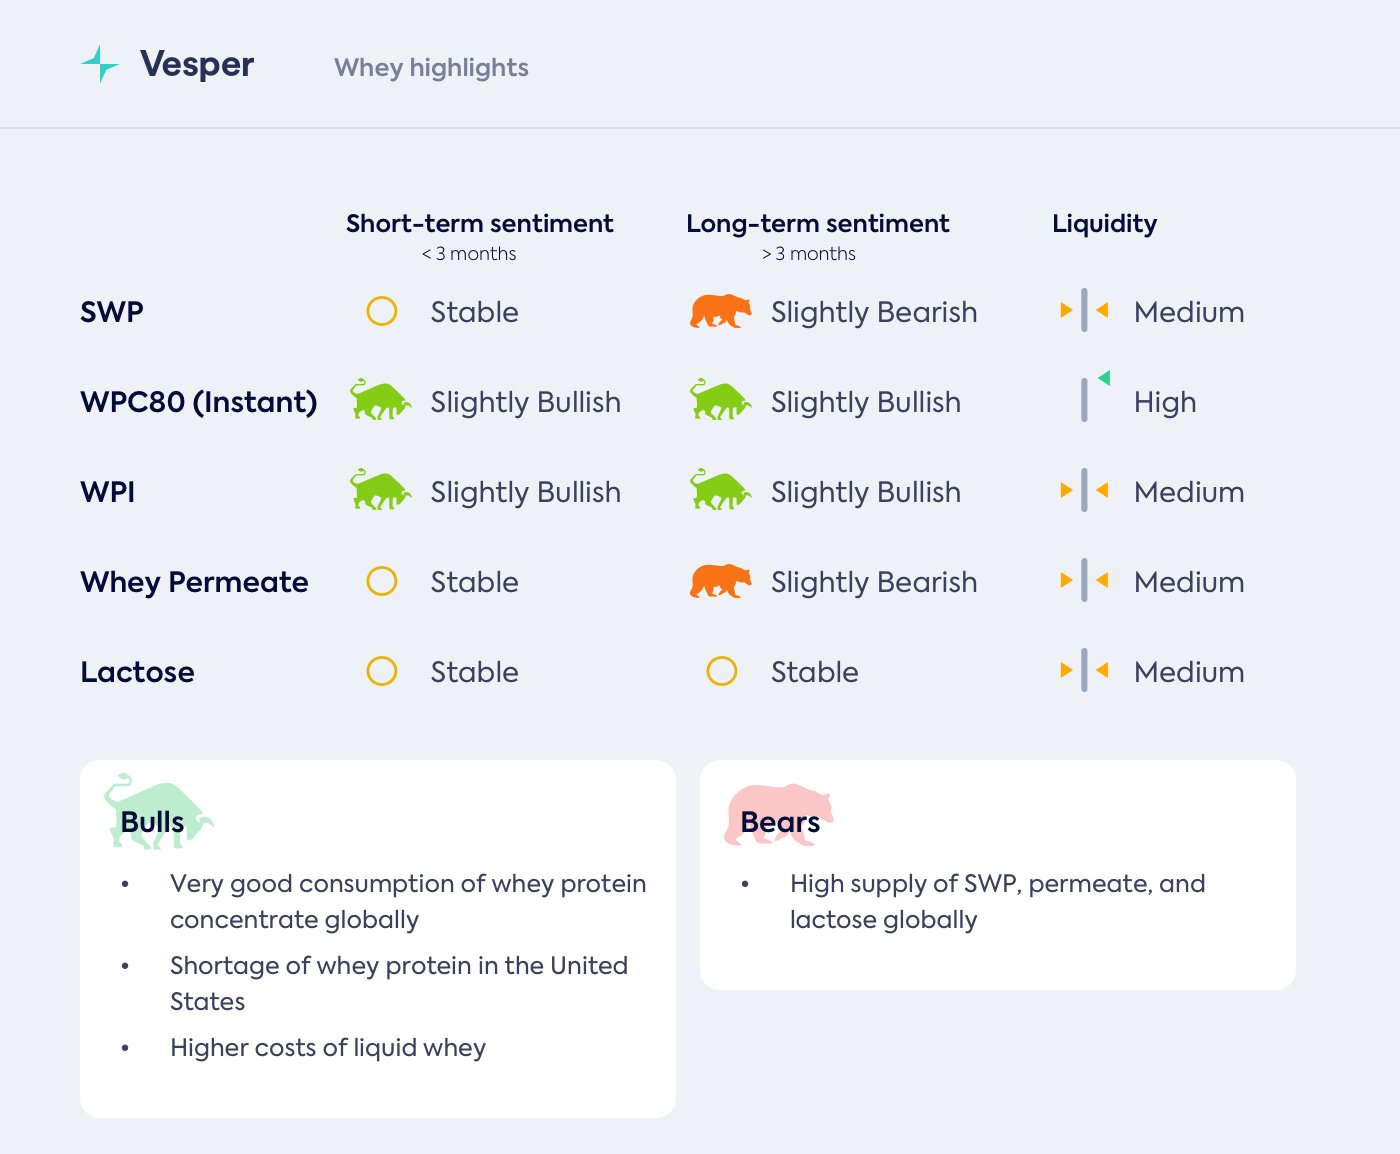Click the orange bear icon for SWP
1400x1154 pixels.
coord(720,311)
